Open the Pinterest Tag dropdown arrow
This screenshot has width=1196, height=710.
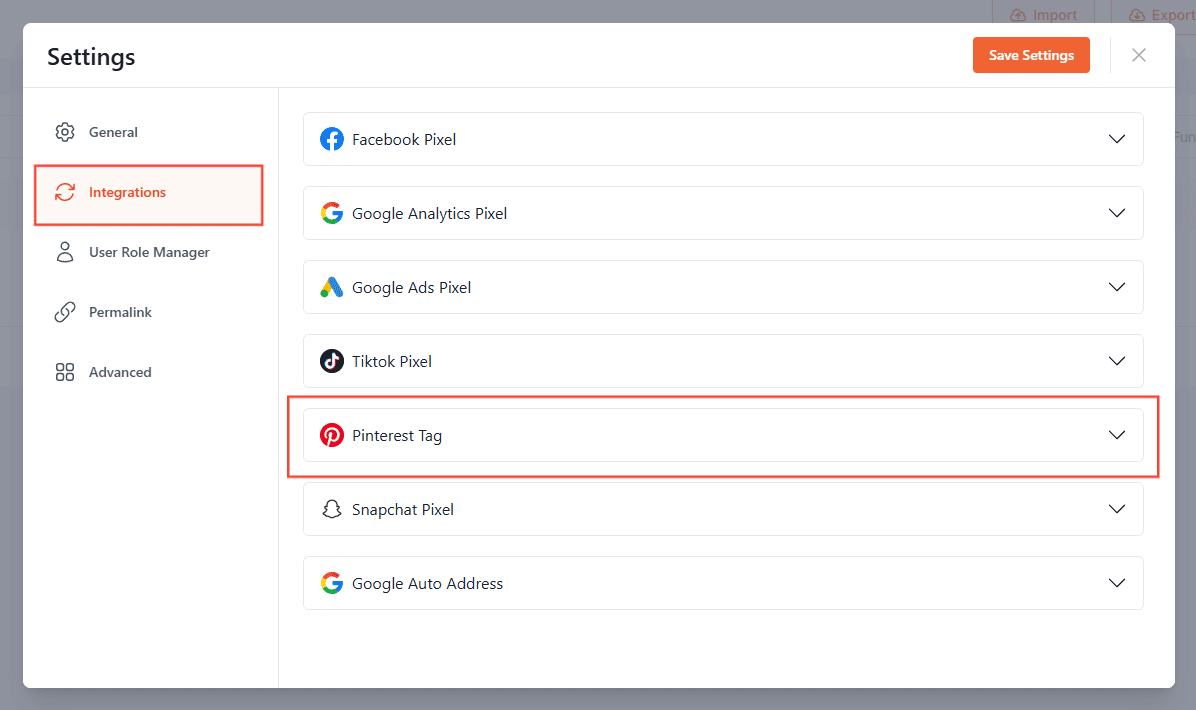pyautogui.click(x=1117, y=436)
